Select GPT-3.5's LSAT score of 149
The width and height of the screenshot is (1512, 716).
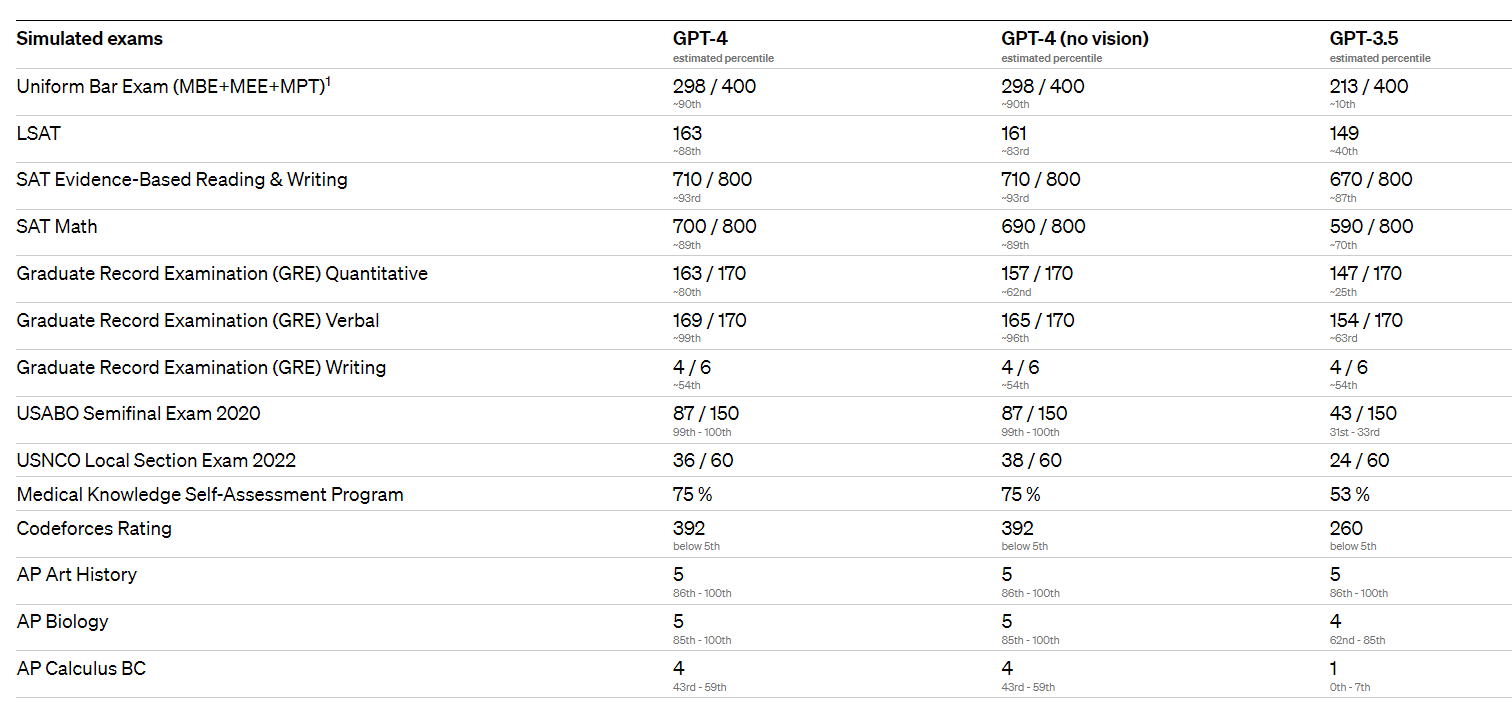pyautogui.click(x=1344, y=133)
